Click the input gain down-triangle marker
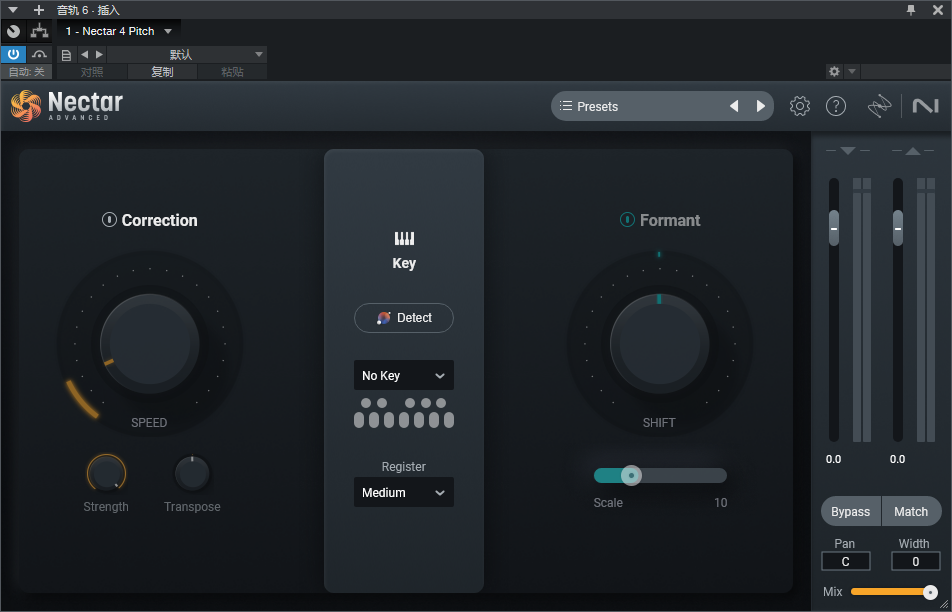The height and width of the screenshot is (612, 952). tap(848, 151)
